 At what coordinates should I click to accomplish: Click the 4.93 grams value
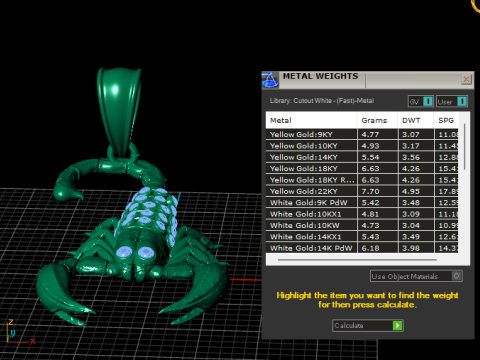[x=370, y=146]
